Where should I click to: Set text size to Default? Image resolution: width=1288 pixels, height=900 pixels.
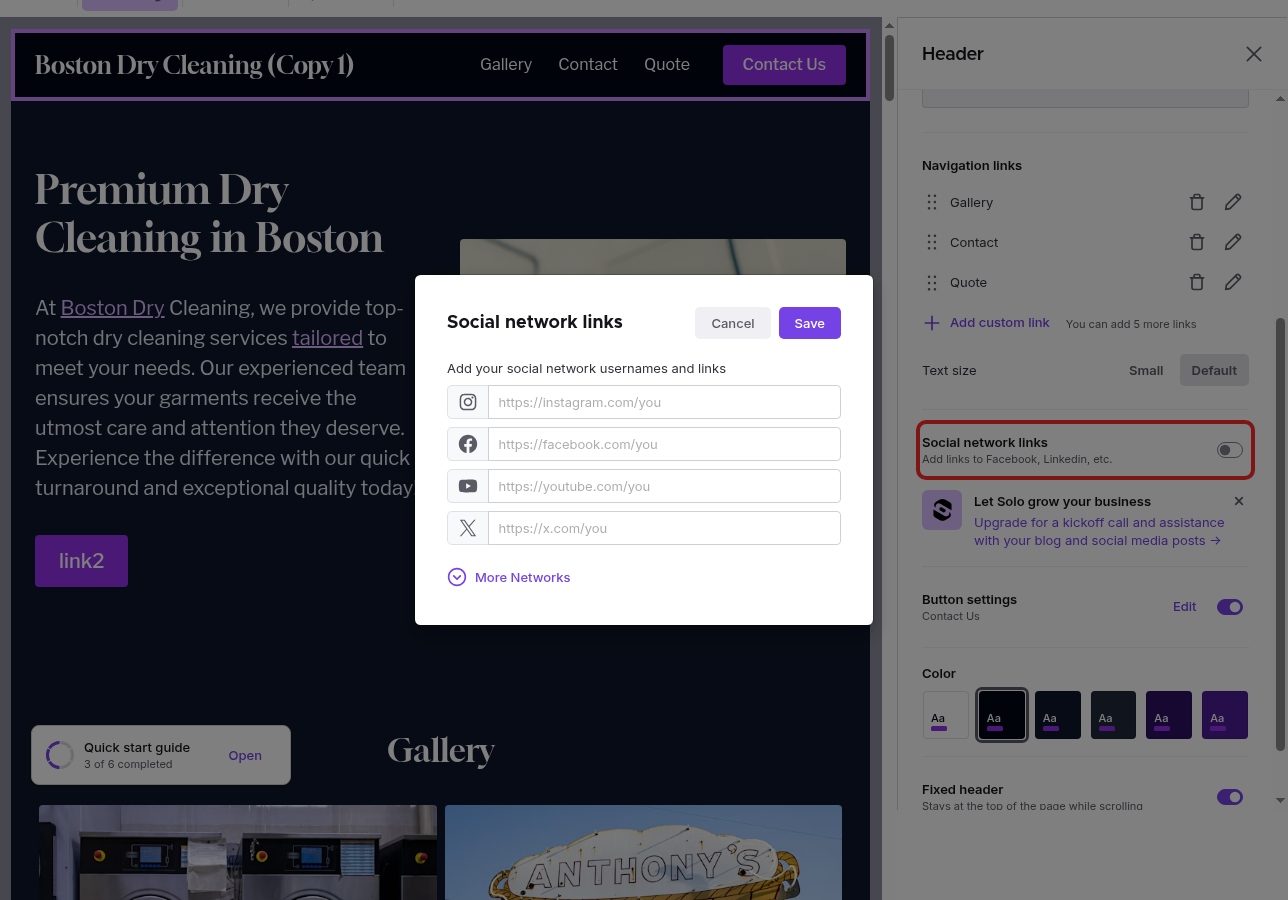pos(1214,370)
